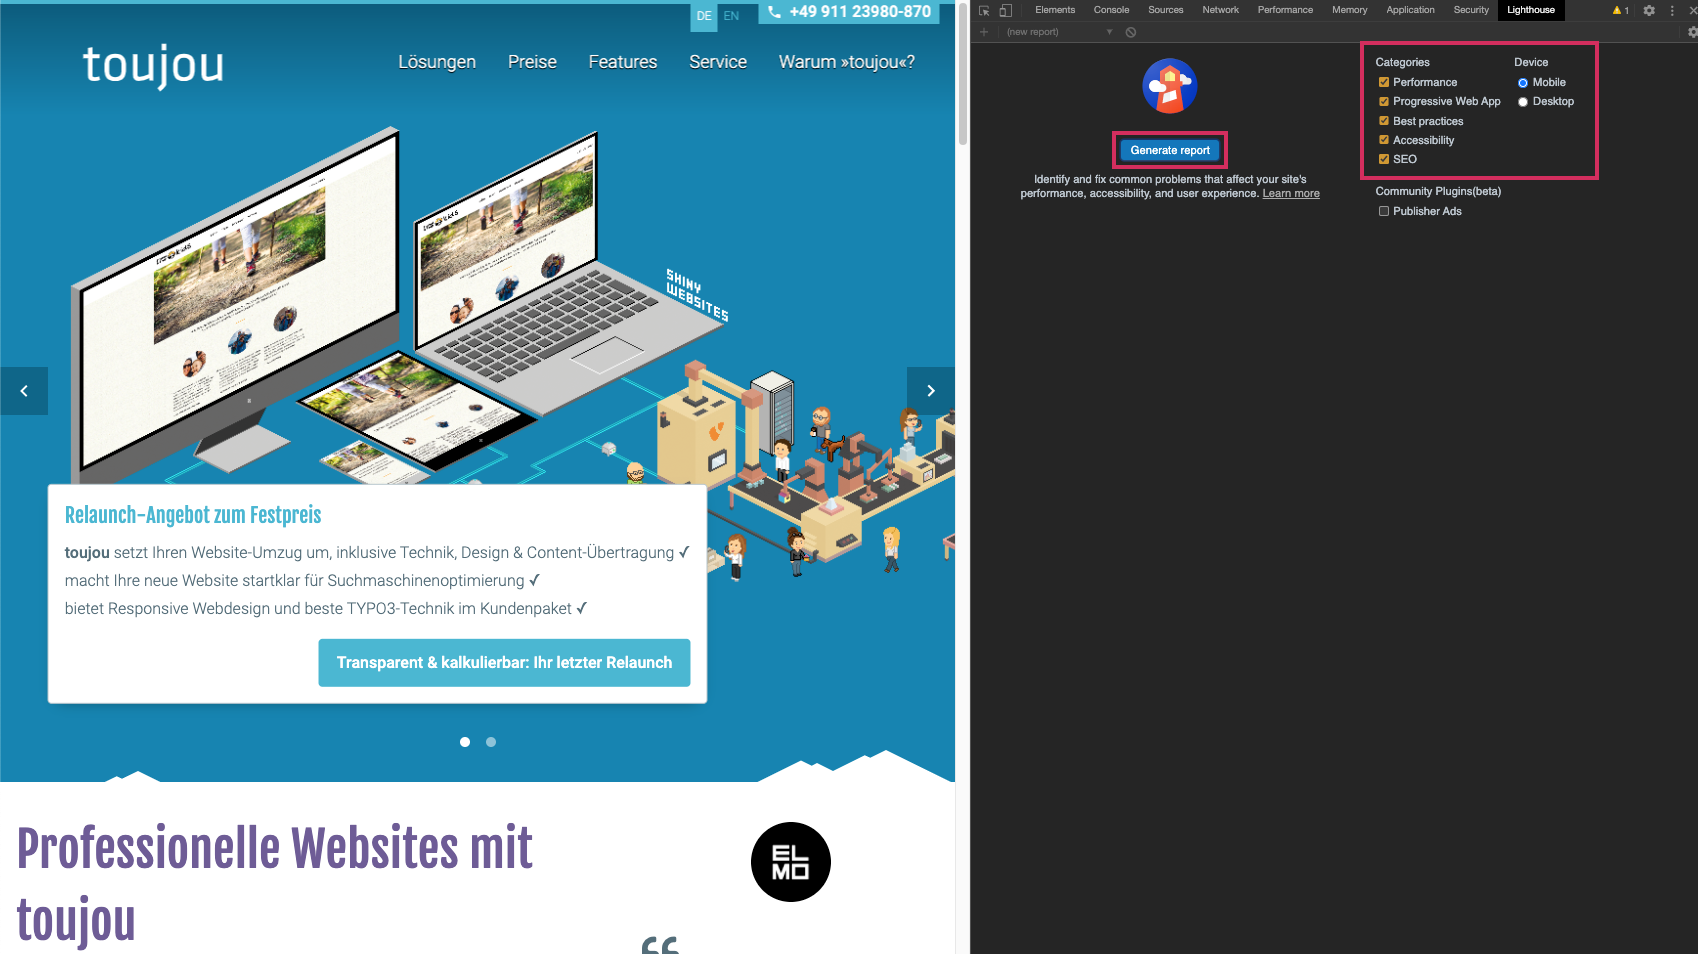
Task: Open the DevTools three-dot menu
Action: [1672, 10]
